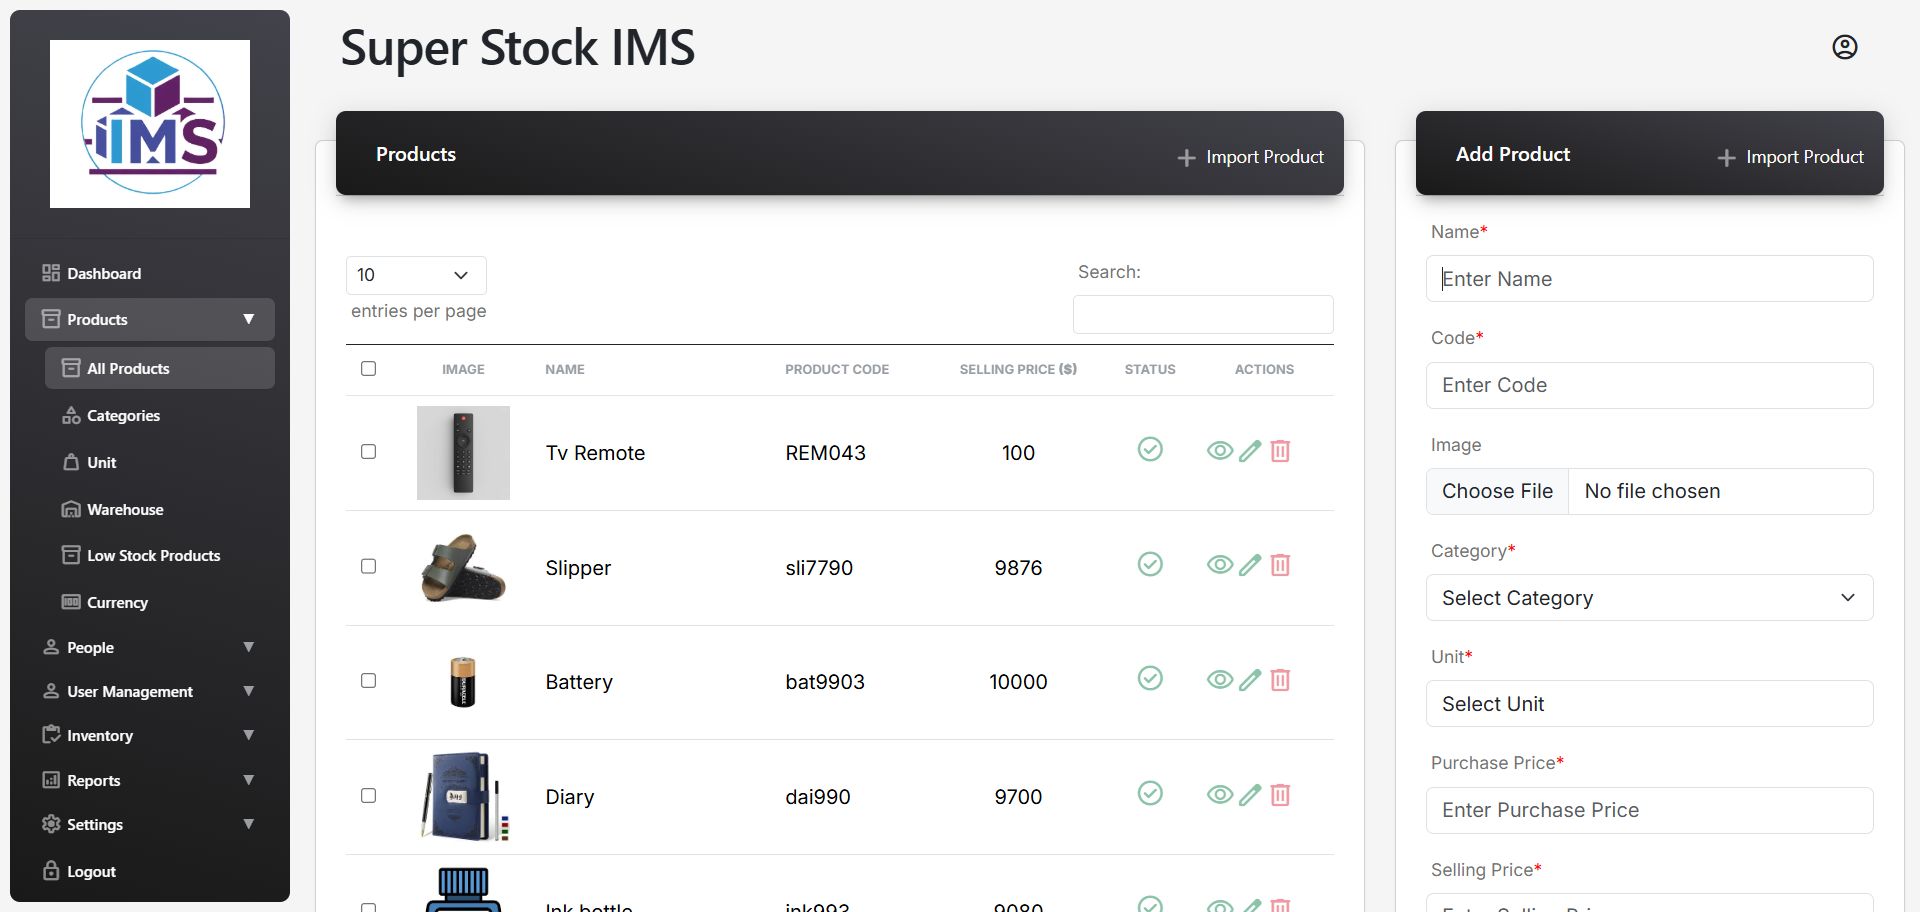Expand the Inventory sidebar menu
Screen dimensions: 1920x912
[150, 735]
